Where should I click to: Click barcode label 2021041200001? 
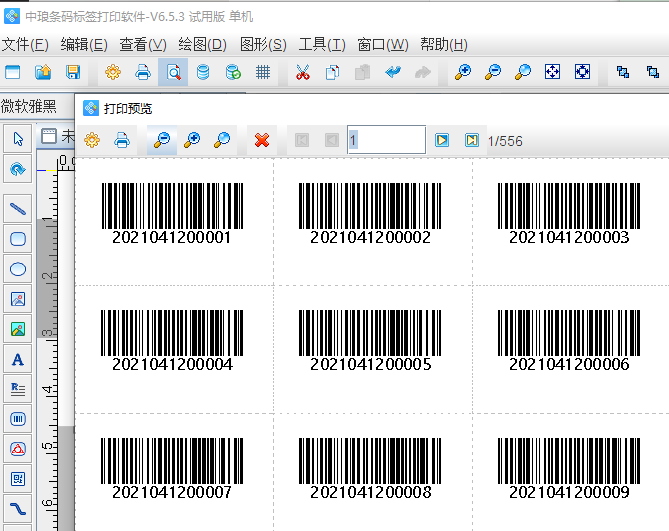tap(172, 213)
